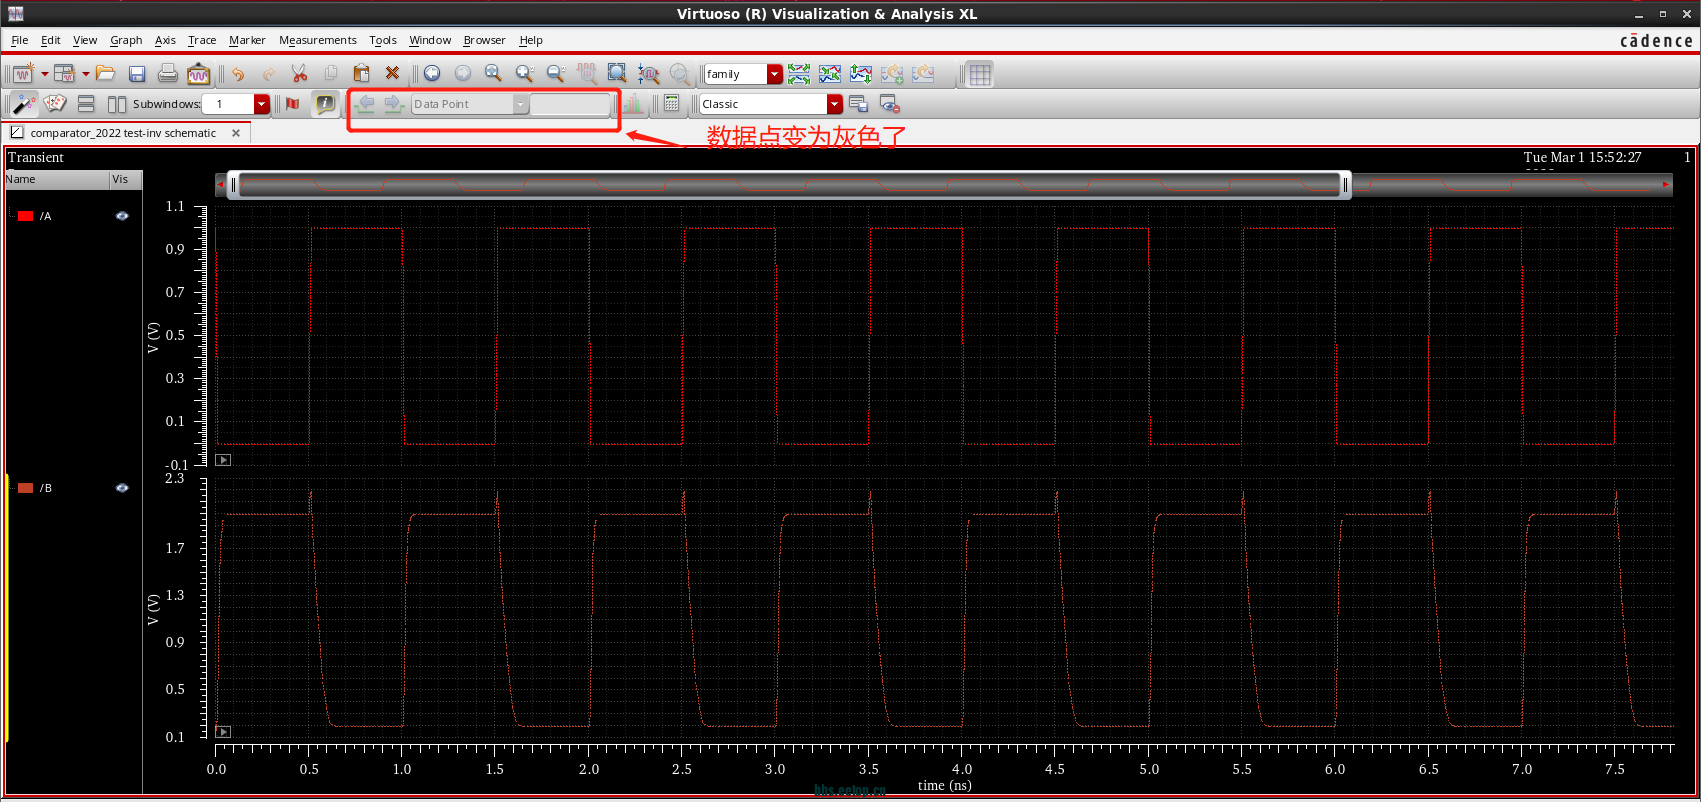Click the framed waveform image icon
Screen dimensions: 1701x802
tap(198, 74)
